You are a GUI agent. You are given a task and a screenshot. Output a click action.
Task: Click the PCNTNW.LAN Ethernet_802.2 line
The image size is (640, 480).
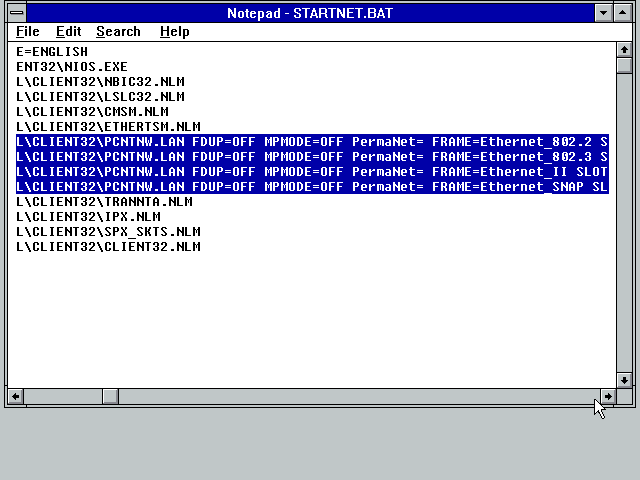tap(312, 142)
